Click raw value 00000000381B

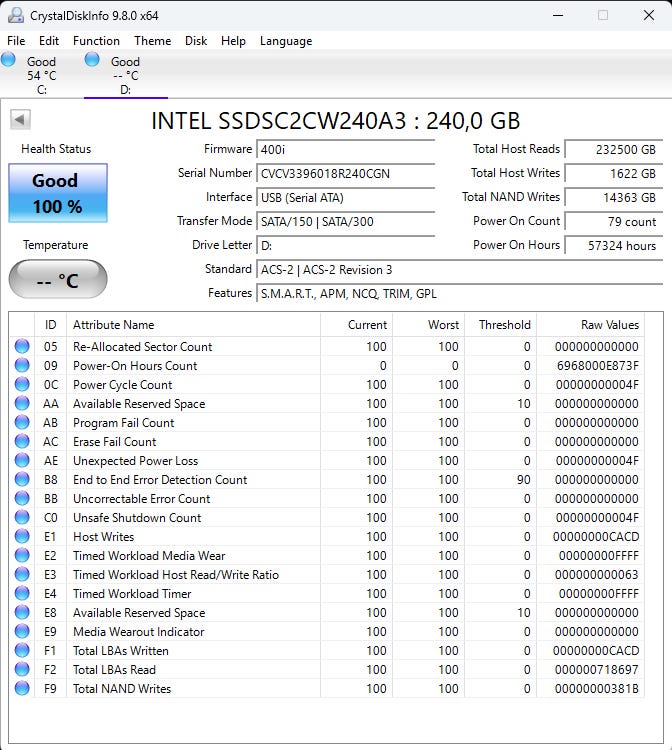coord(596,689)
